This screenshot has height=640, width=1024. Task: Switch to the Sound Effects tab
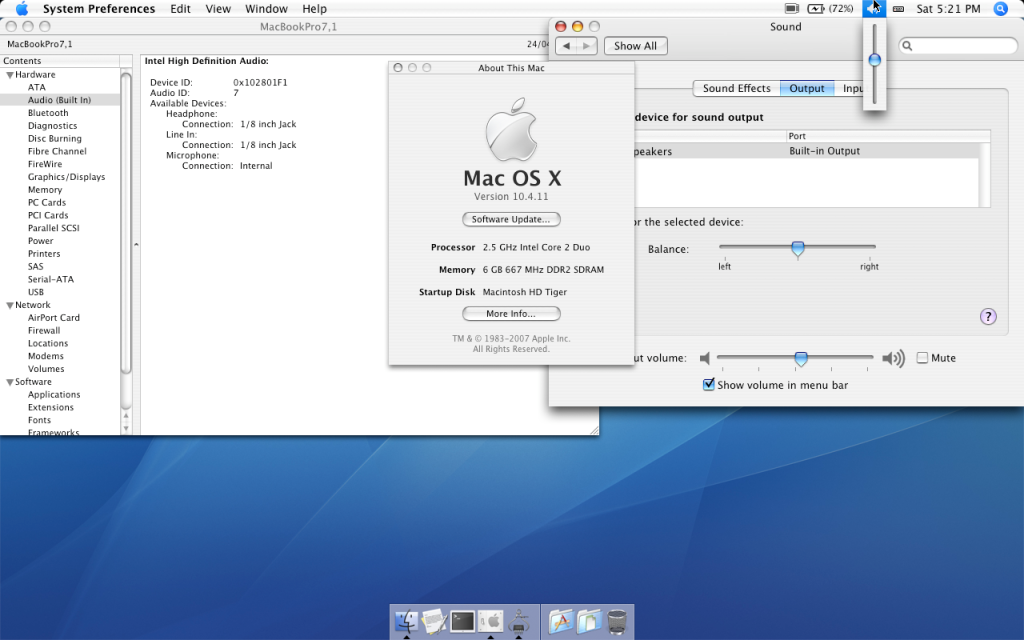click(736, 88)
